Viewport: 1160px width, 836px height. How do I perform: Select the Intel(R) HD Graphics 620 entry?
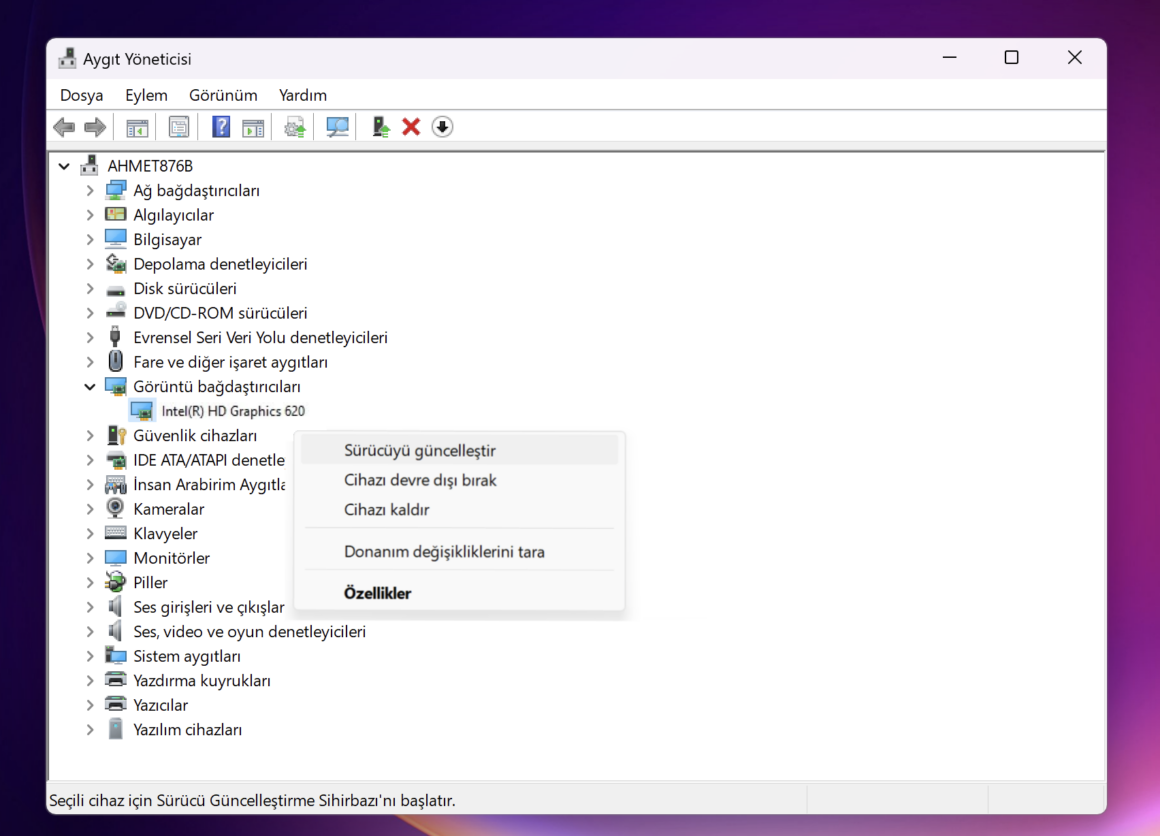tap(233, 411)
